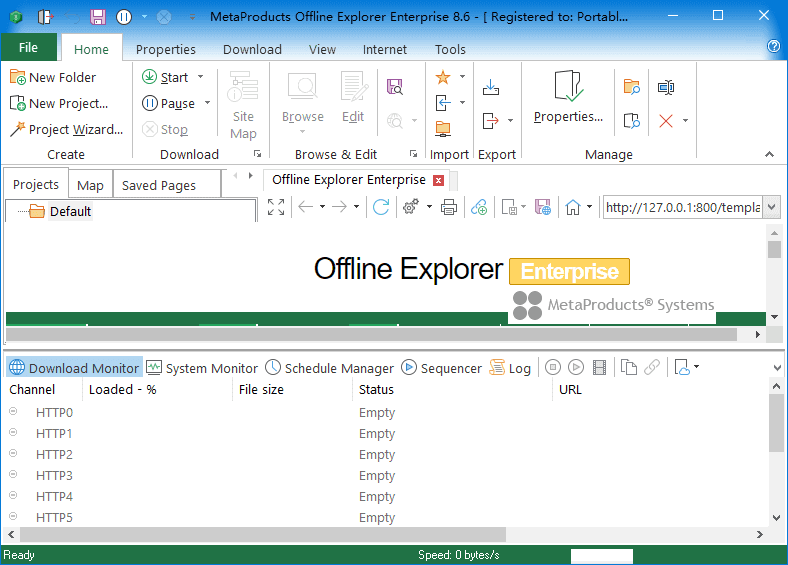Expand the Download group dialog launcher

tap(257, 154)
